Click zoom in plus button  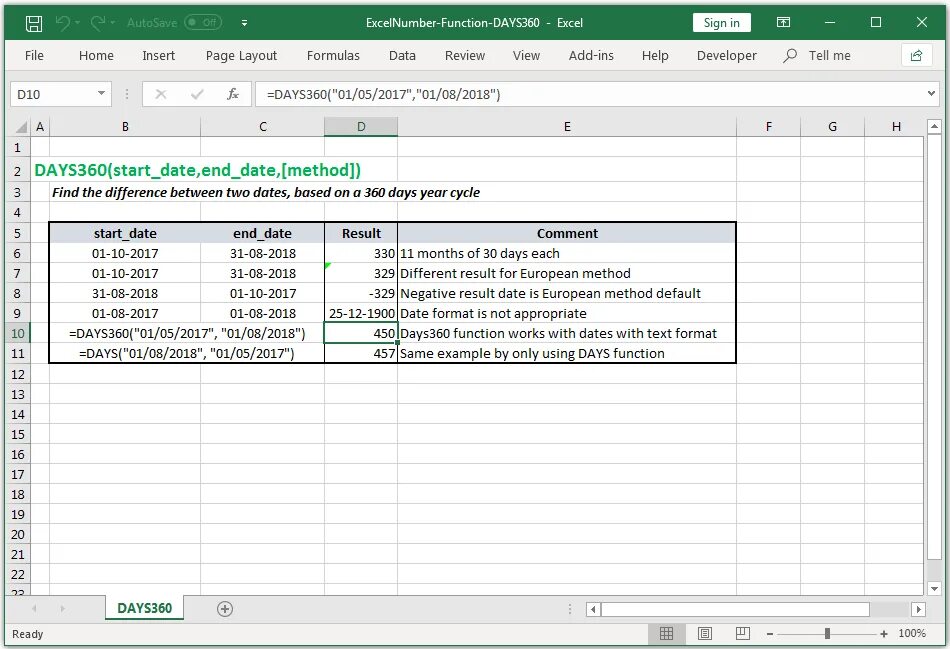point(884,634)
